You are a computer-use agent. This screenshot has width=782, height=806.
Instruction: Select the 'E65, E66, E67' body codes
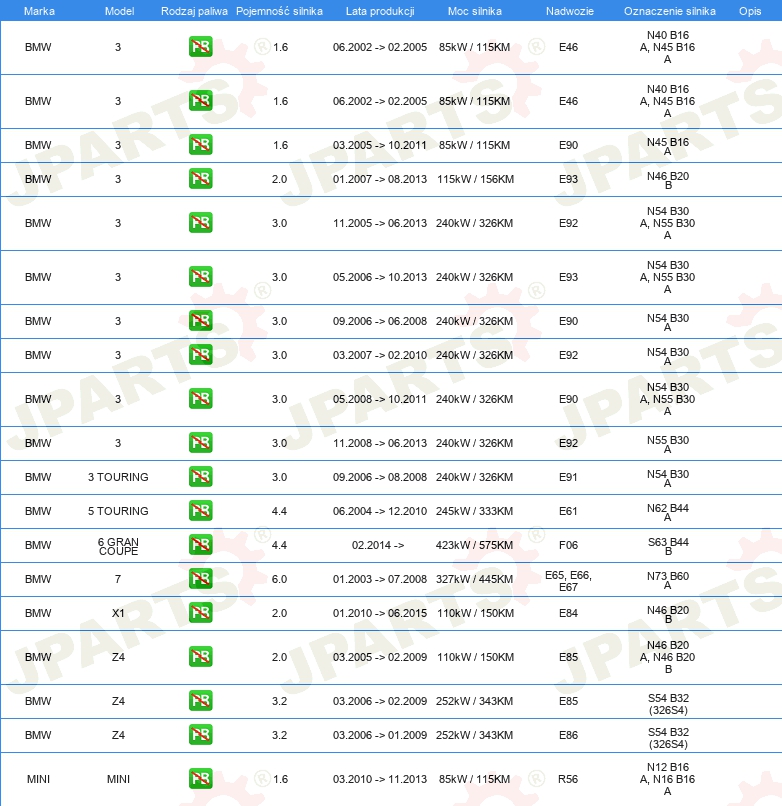[x=568, y=581]
